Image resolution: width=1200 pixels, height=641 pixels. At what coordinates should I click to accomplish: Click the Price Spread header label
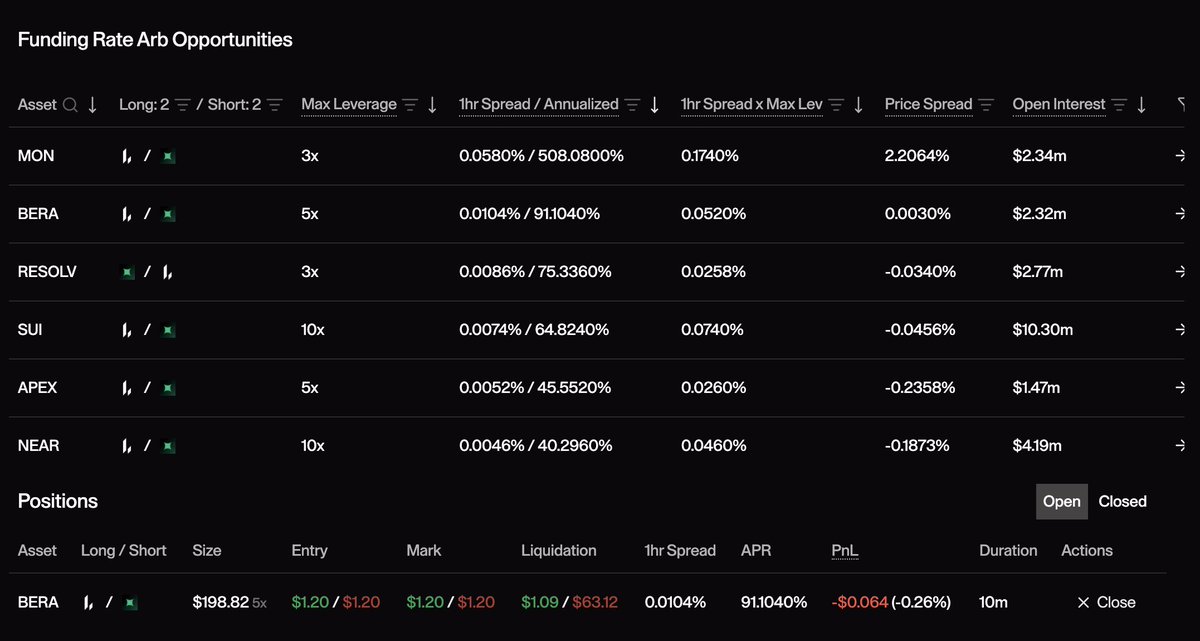click(x=928, y=105)
